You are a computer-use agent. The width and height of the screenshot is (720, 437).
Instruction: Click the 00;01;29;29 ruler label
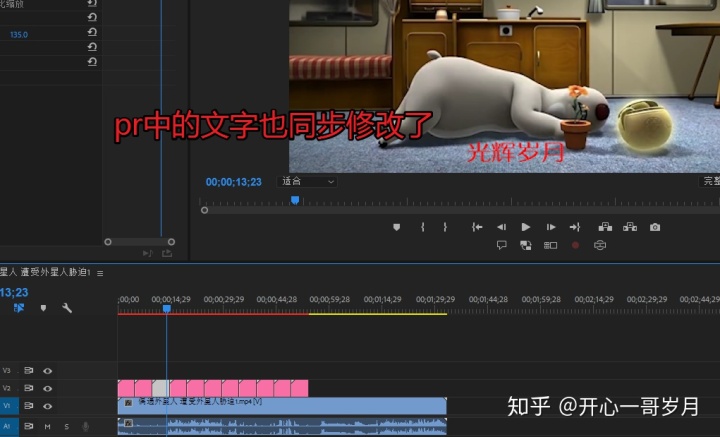435,299
